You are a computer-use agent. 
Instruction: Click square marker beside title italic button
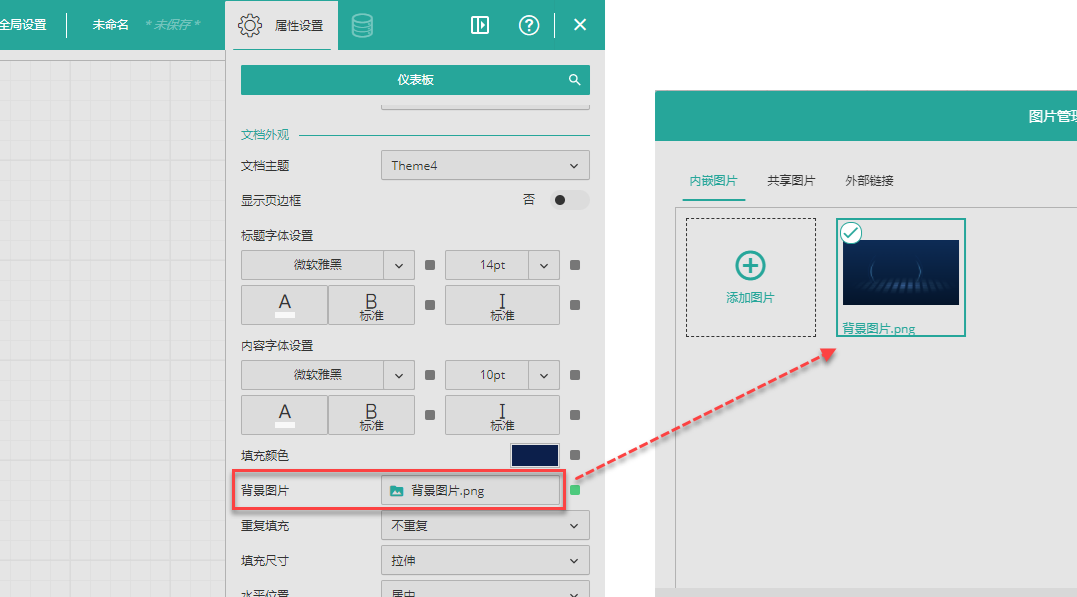tap(575, 305)
